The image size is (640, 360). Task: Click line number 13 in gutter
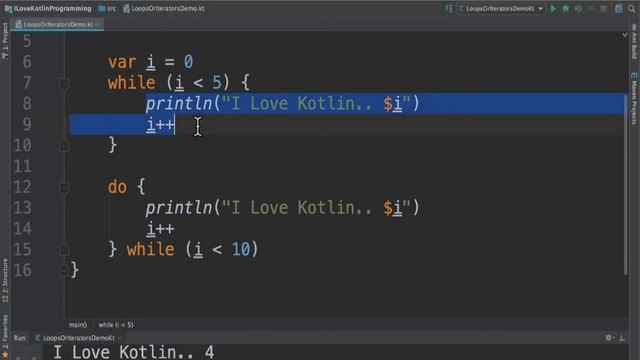point(22,208)
